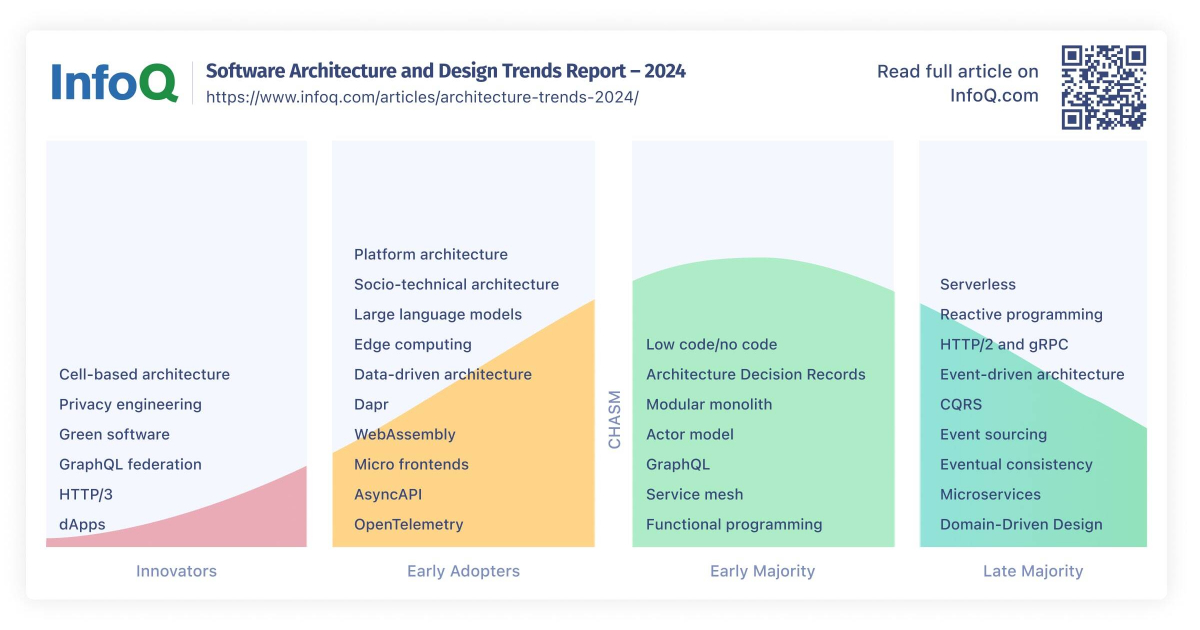
Task: Select the Early Majority category label
Action: point(762,571)
